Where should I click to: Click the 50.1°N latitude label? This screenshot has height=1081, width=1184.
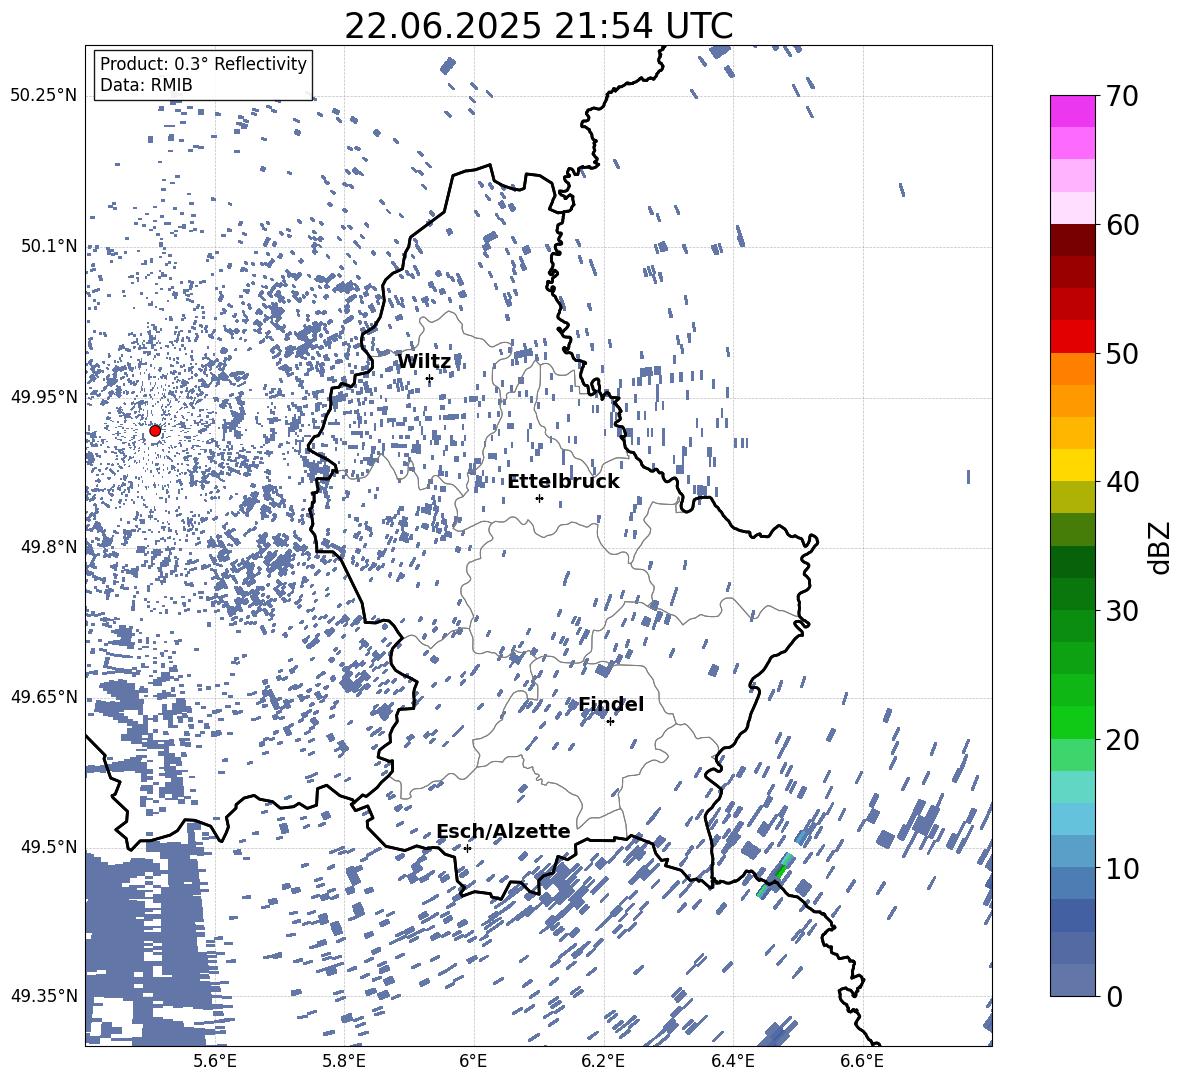point(49,246)
